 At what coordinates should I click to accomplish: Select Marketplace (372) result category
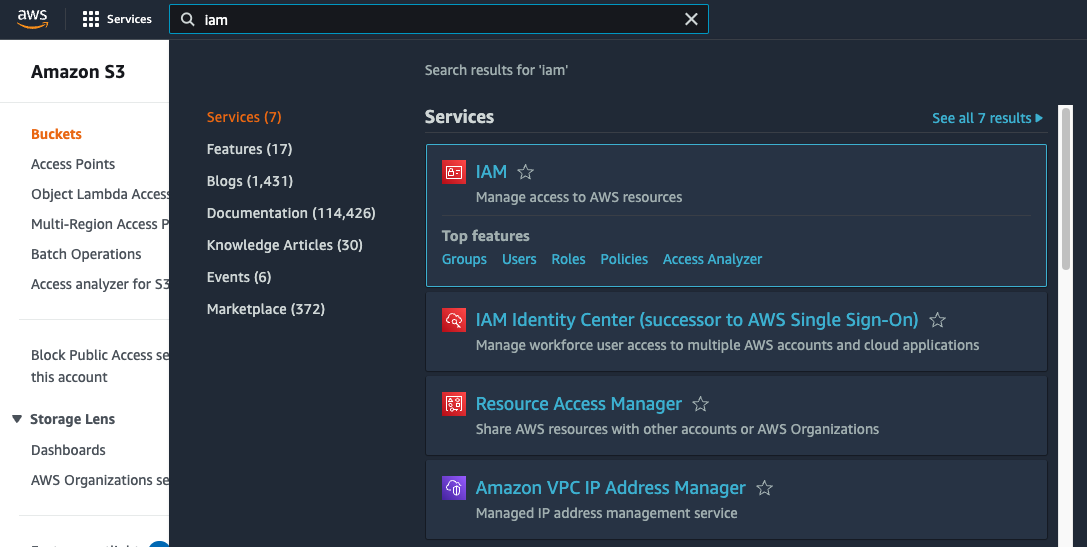[266, 309]
